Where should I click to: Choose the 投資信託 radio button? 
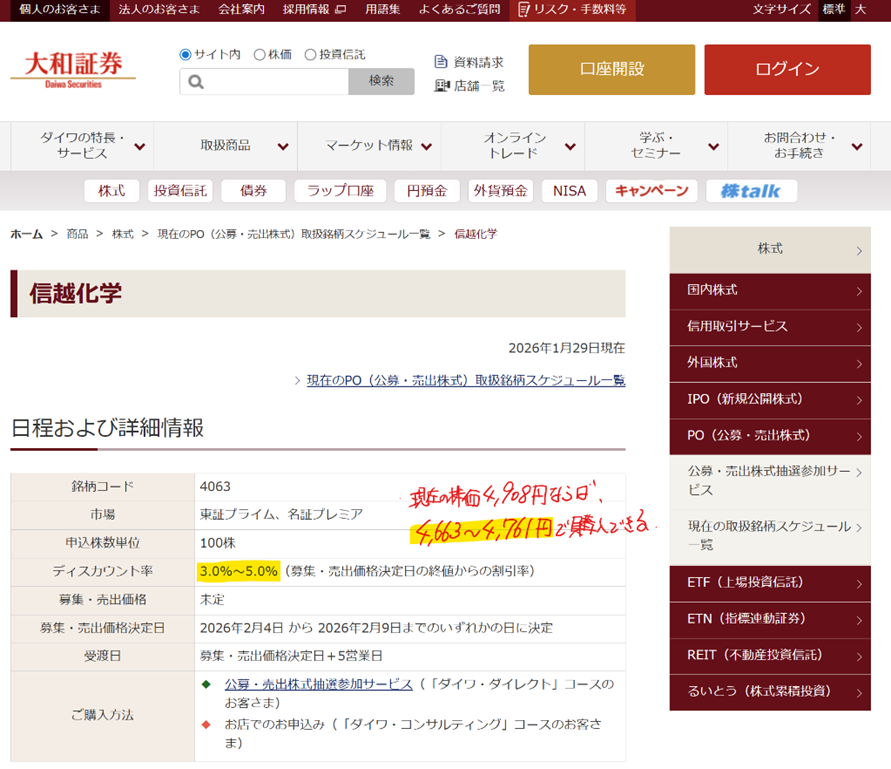310,54
